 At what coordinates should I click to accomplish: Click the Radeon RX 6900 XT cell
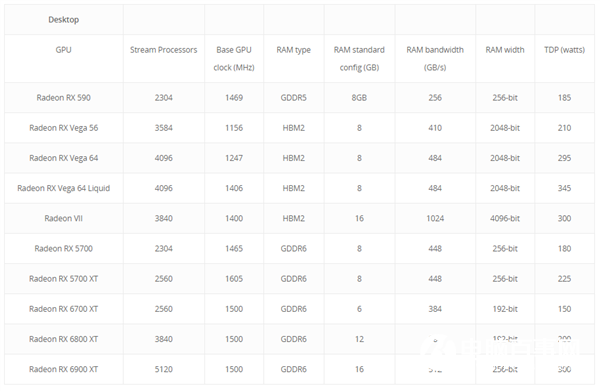coord(64,369)
